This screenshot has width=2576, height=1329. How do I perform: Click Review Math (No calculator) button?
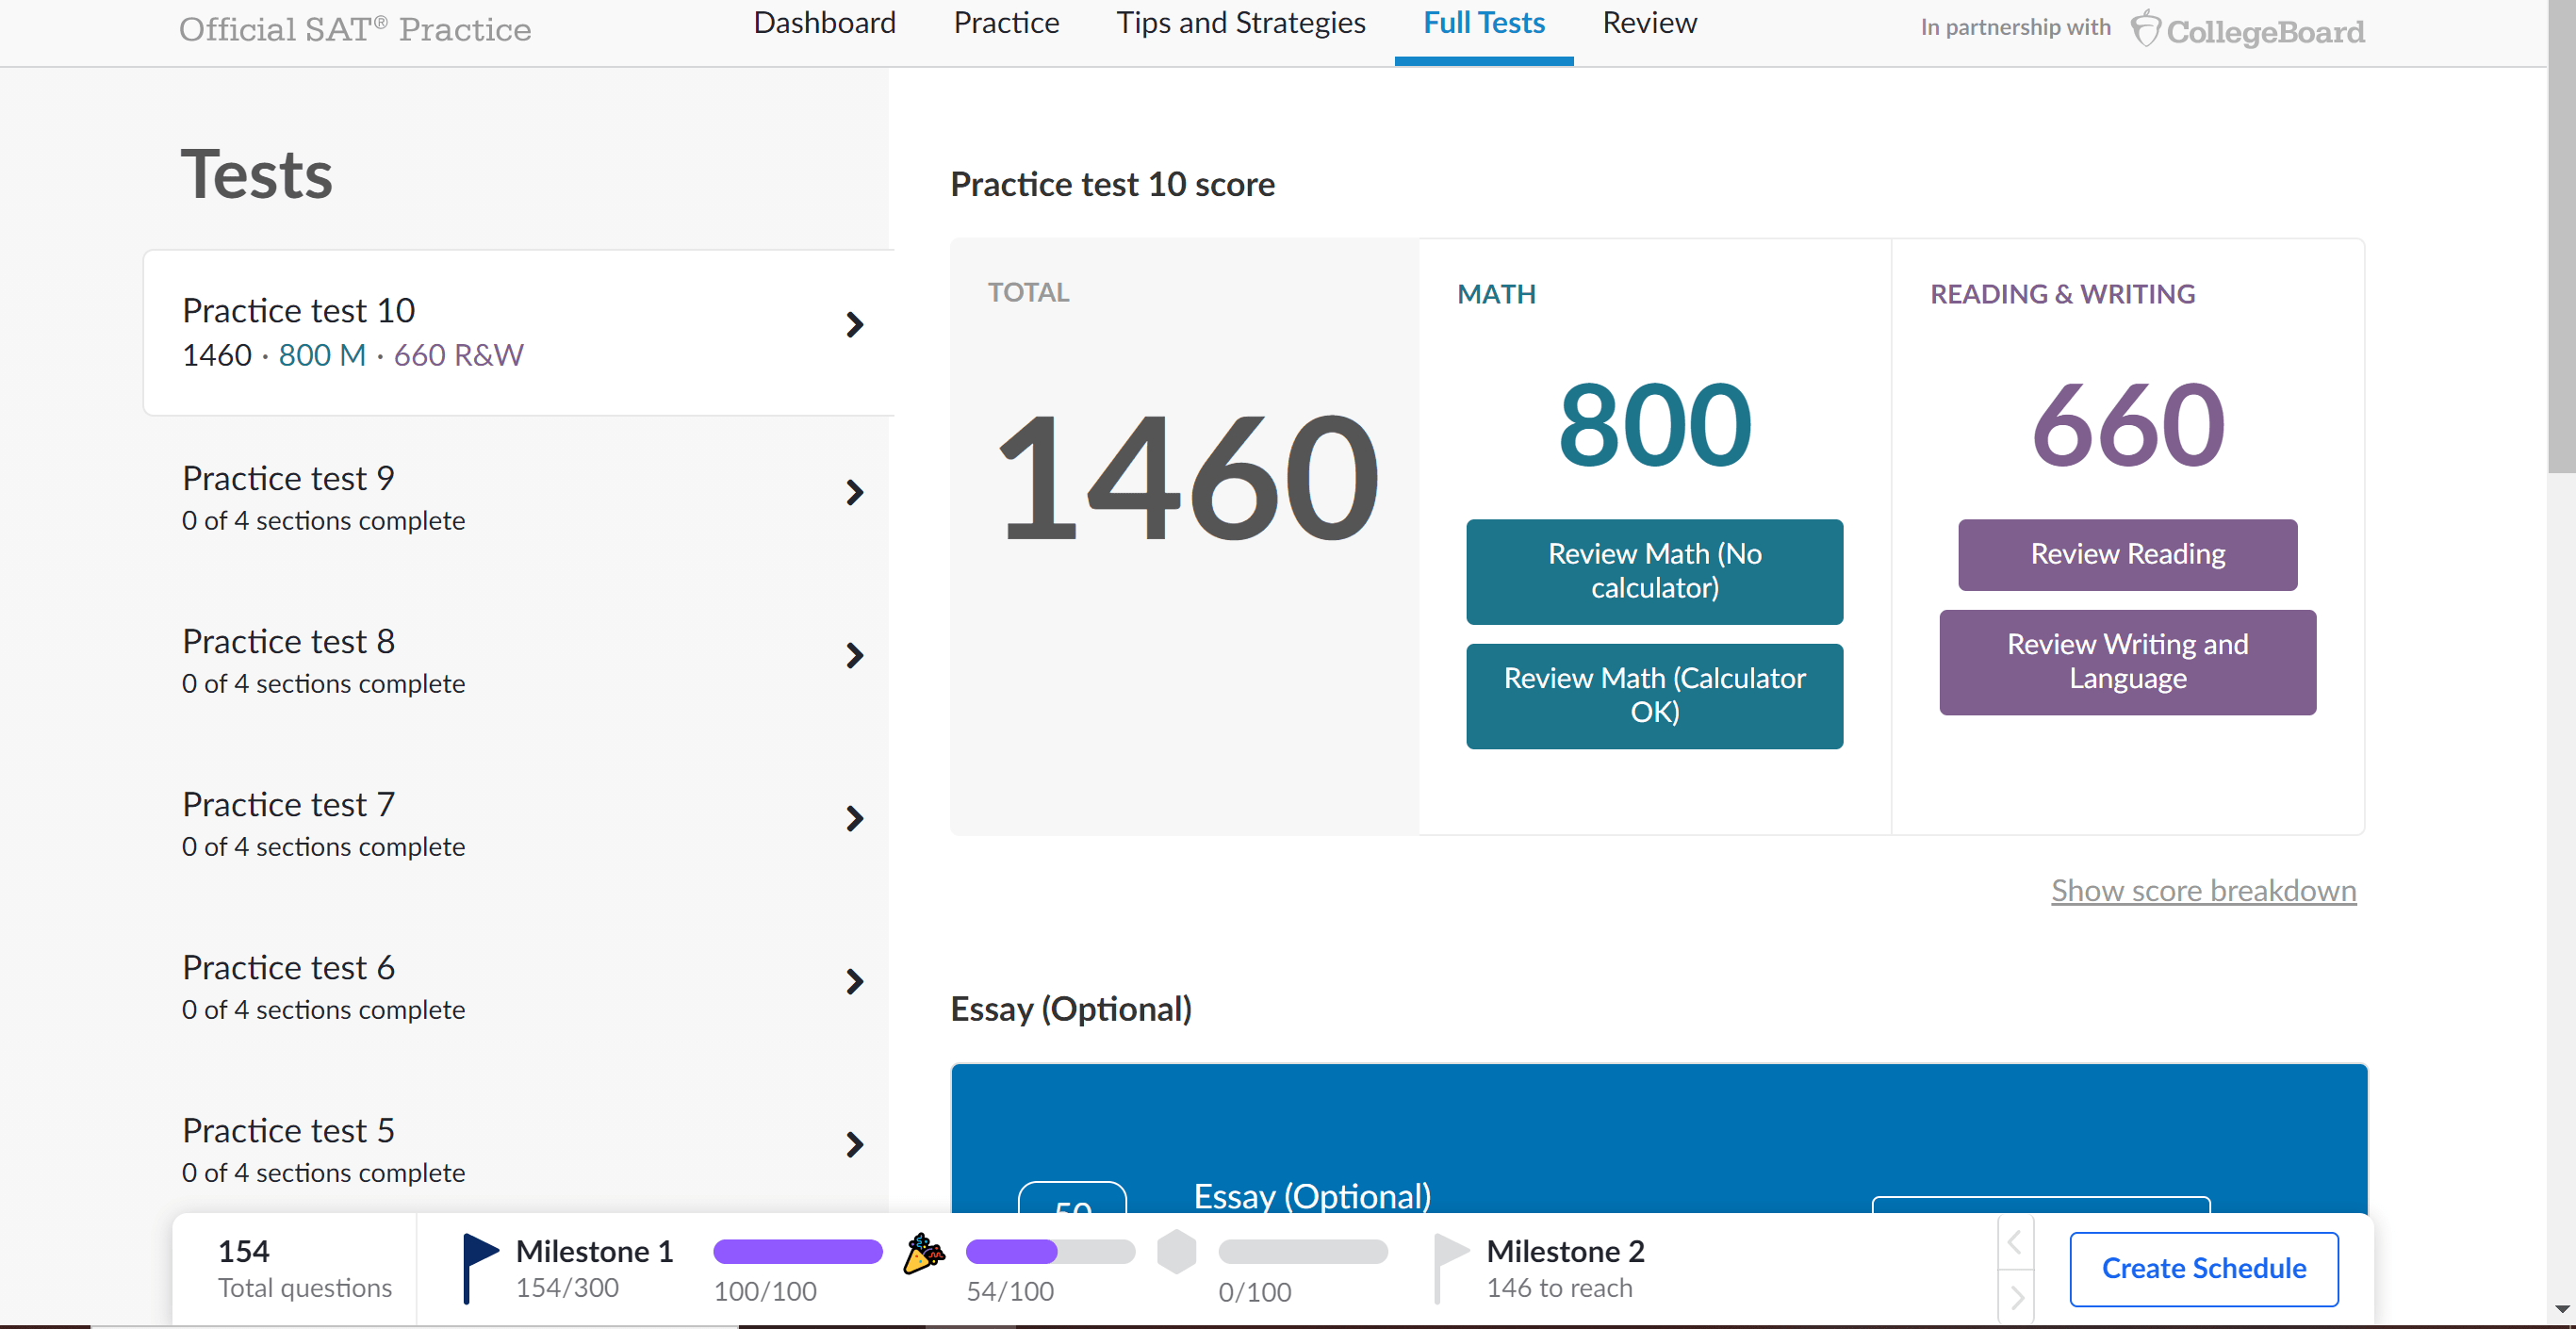pos(1655,572)
